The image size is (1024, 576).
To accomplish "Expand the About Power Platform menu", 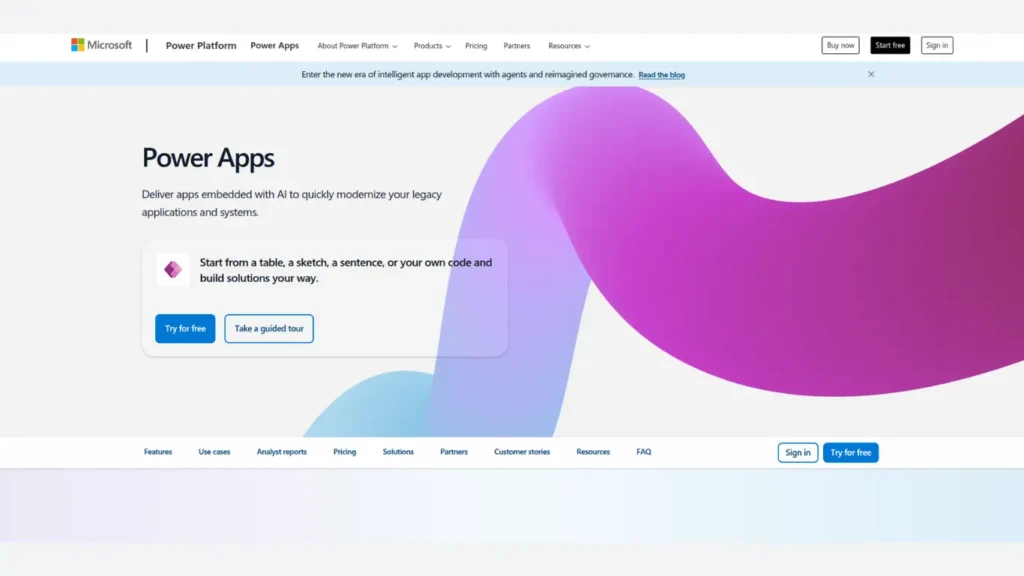I will [x=357, y=46].
